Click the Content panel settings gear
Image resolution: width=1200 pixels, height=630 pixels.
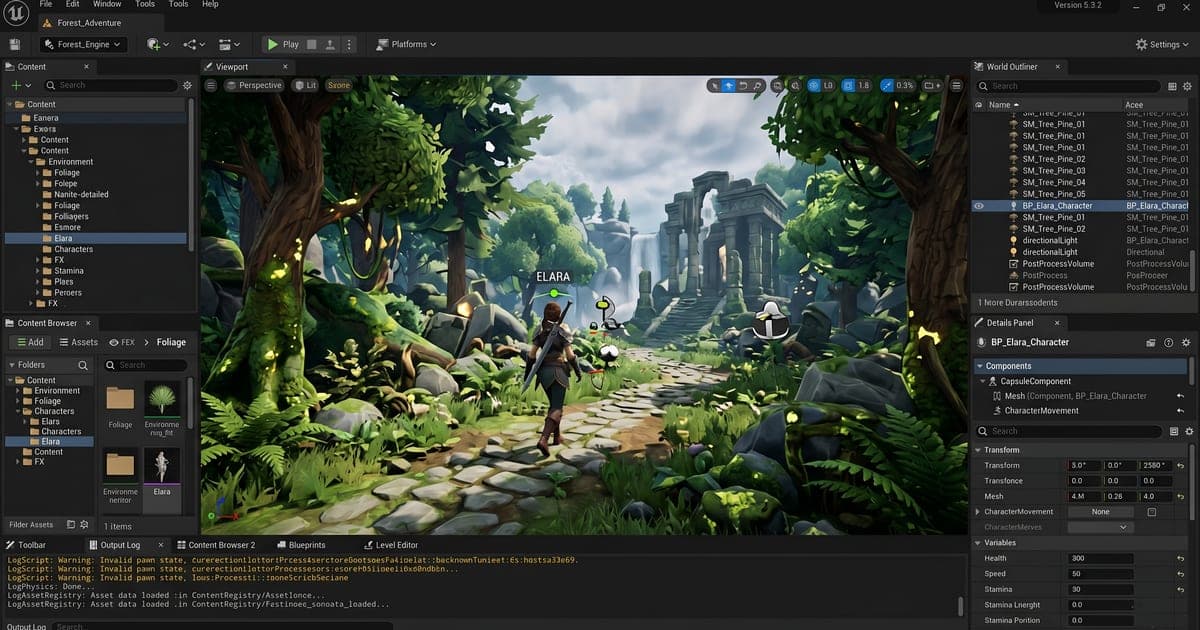187,86
